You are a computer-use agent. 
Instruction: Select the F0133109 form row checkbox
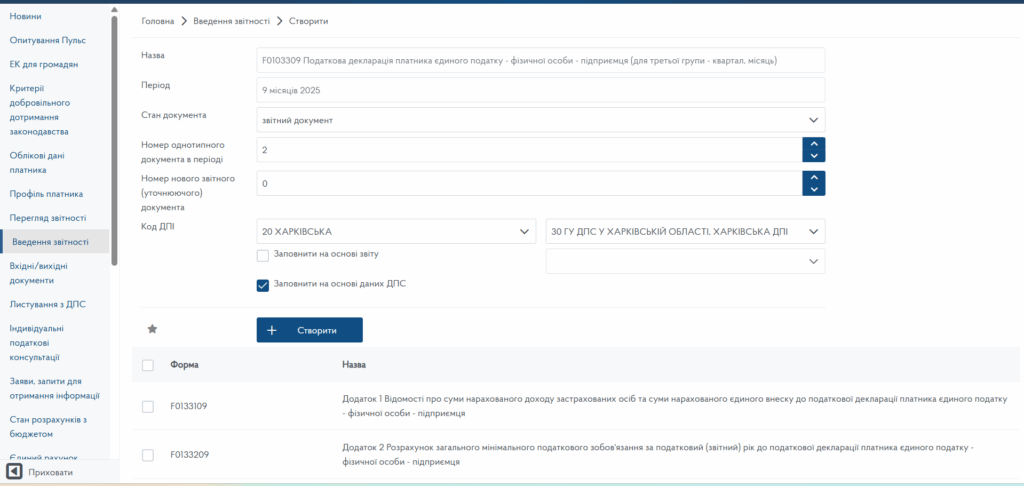(148, 406)
